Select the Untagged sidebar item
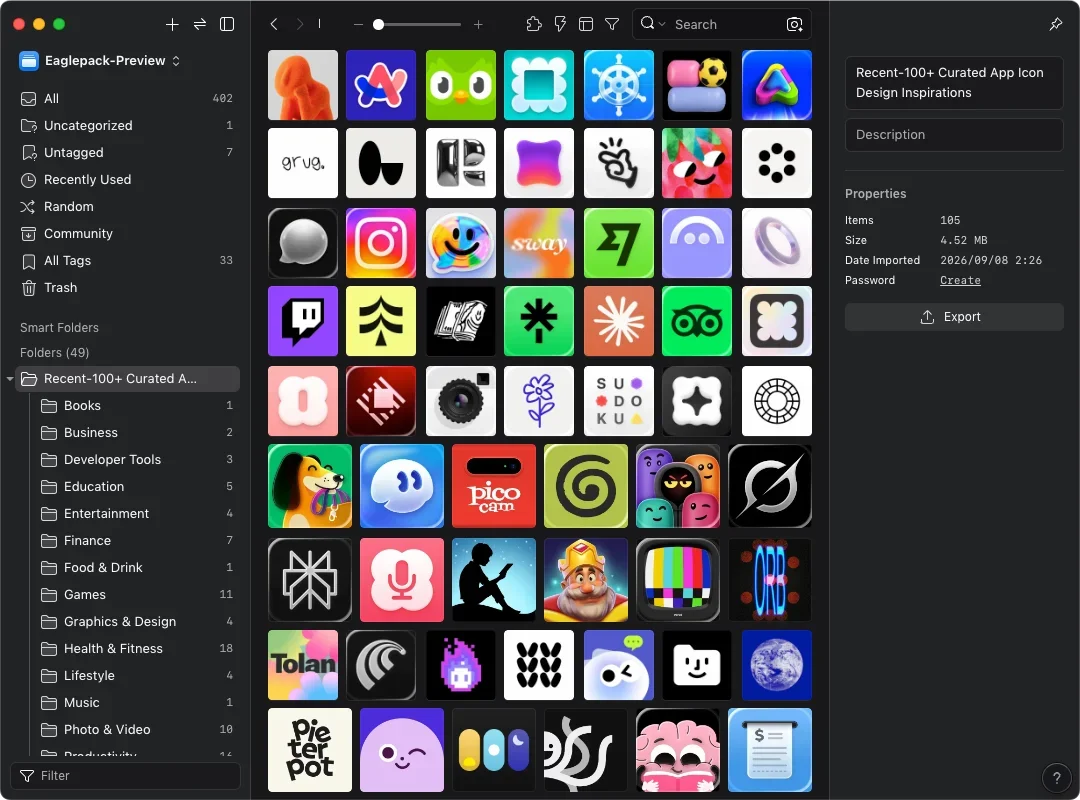Viewport: 1080px width, 800px height. click(127, 152)
